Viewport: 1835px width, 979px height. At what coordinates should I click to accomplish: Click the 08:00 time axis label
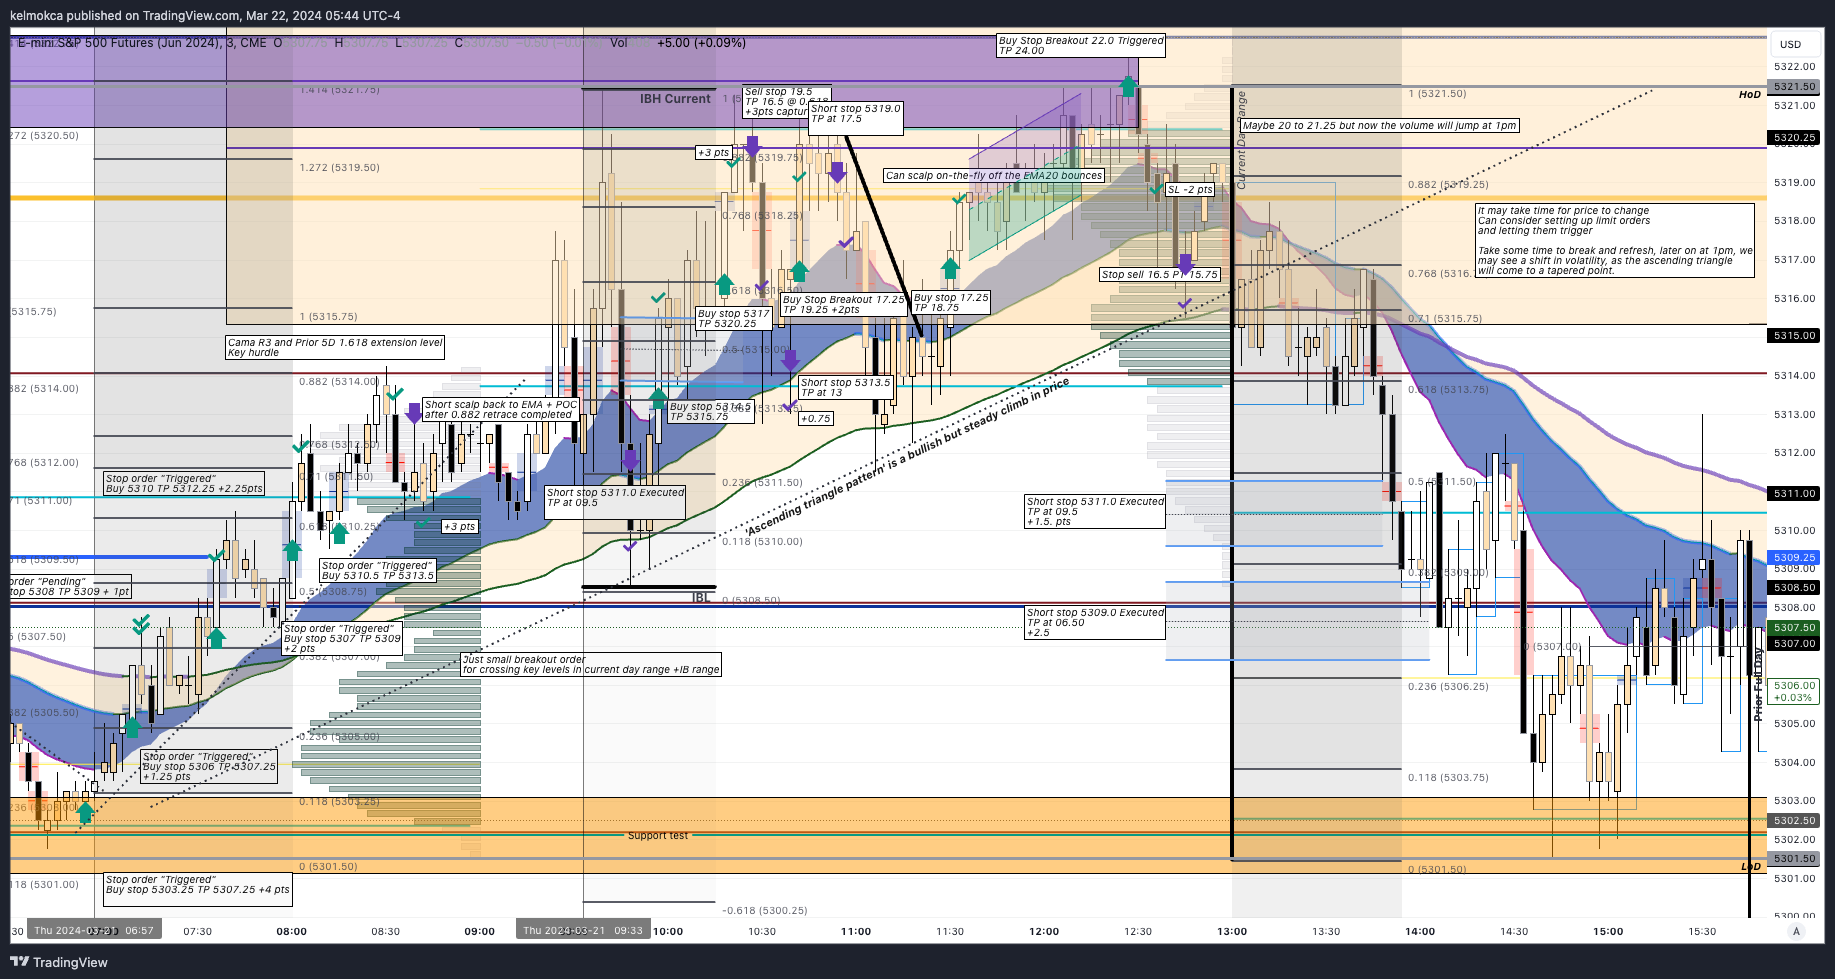click(292, 931)
